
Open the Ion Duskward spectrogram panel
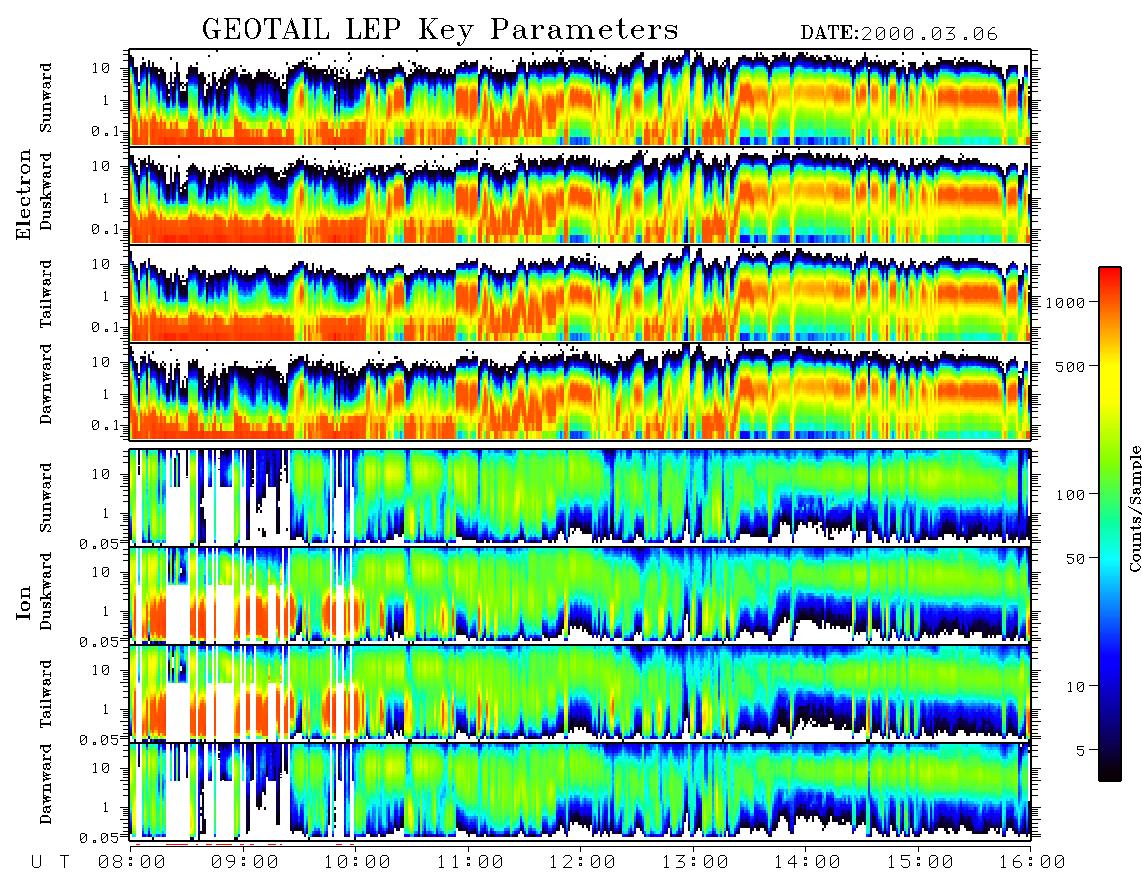click(x=580, y=594)
